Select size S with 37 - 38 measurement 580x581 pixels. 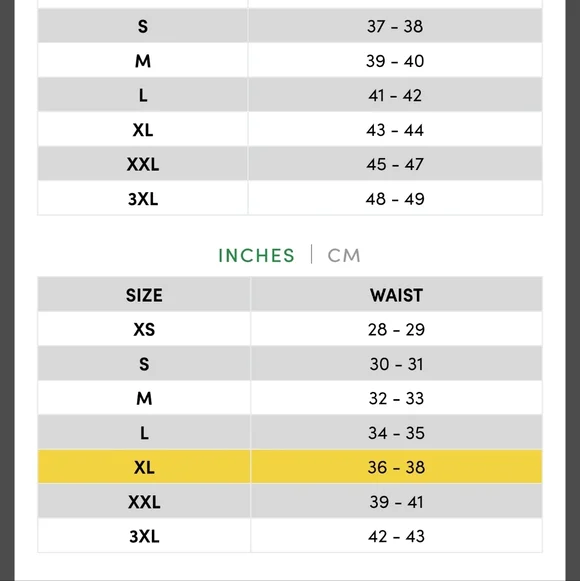pyautogui.click(x=290, y=26)
